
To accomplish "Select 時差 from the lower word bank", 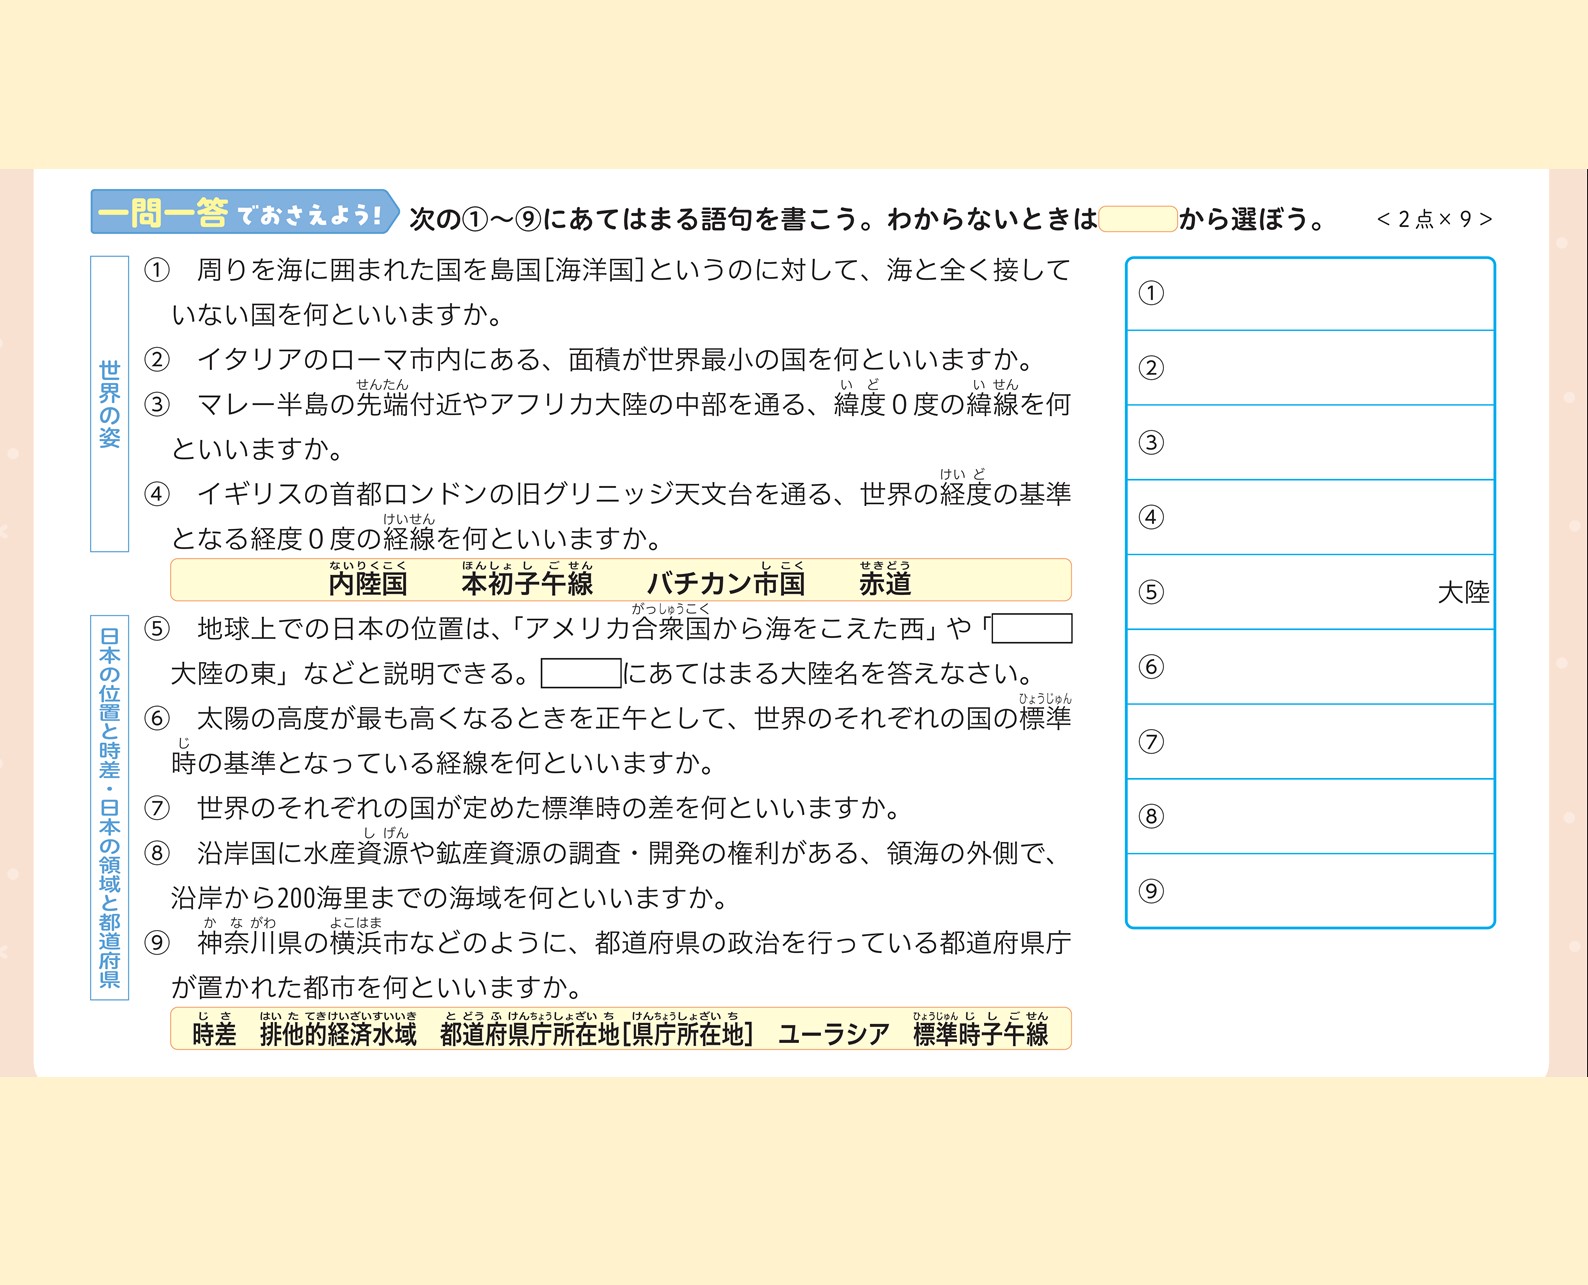I will 214,1034.
